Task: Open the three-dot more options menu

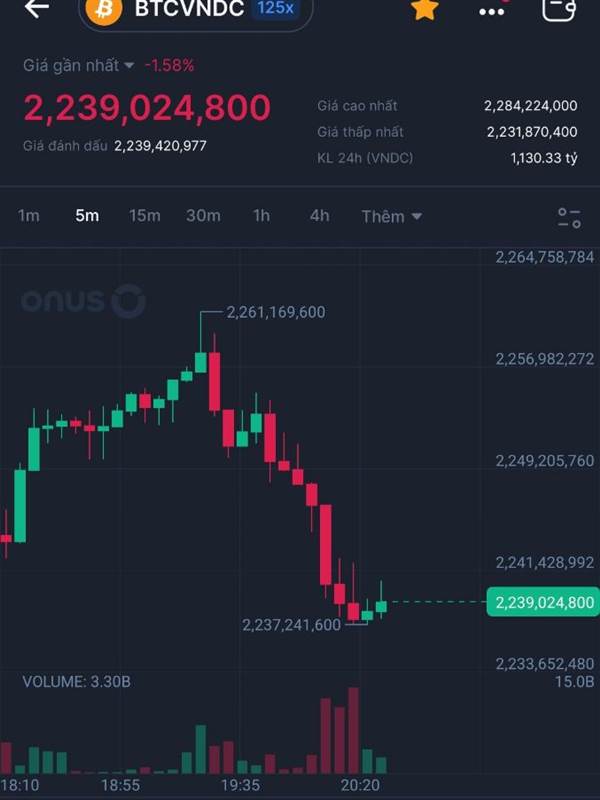Action: coord(492,11)
